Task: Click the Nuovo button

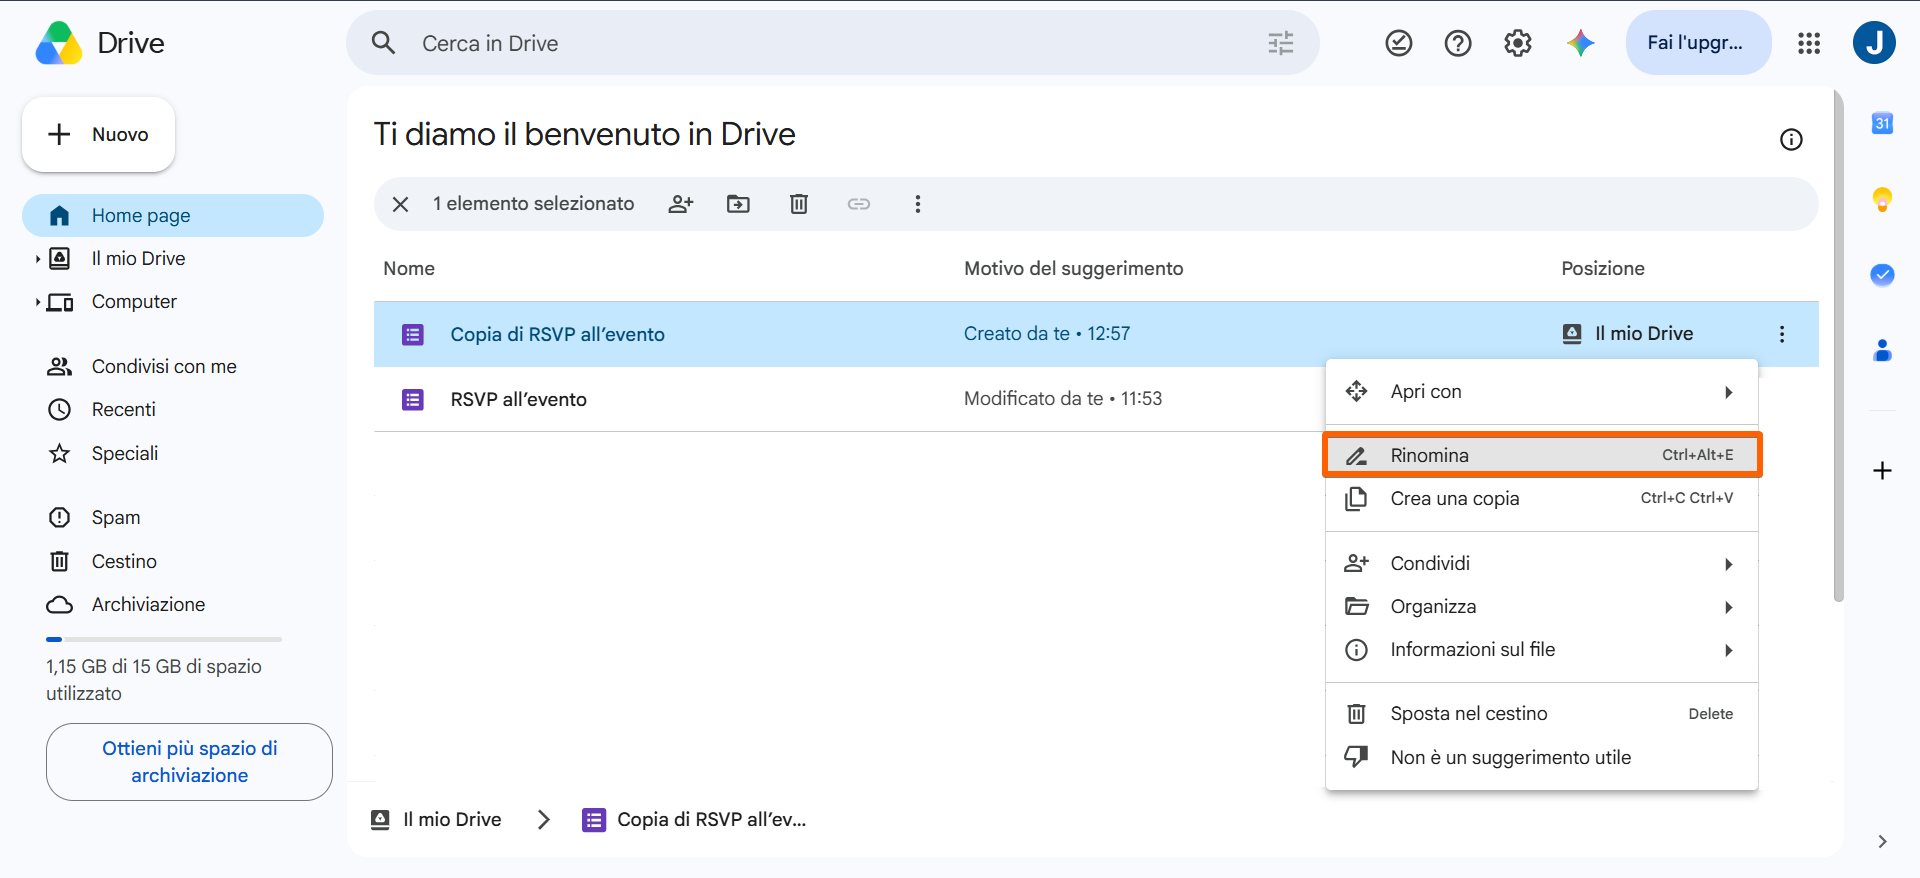Action: (x=99, y=134)
